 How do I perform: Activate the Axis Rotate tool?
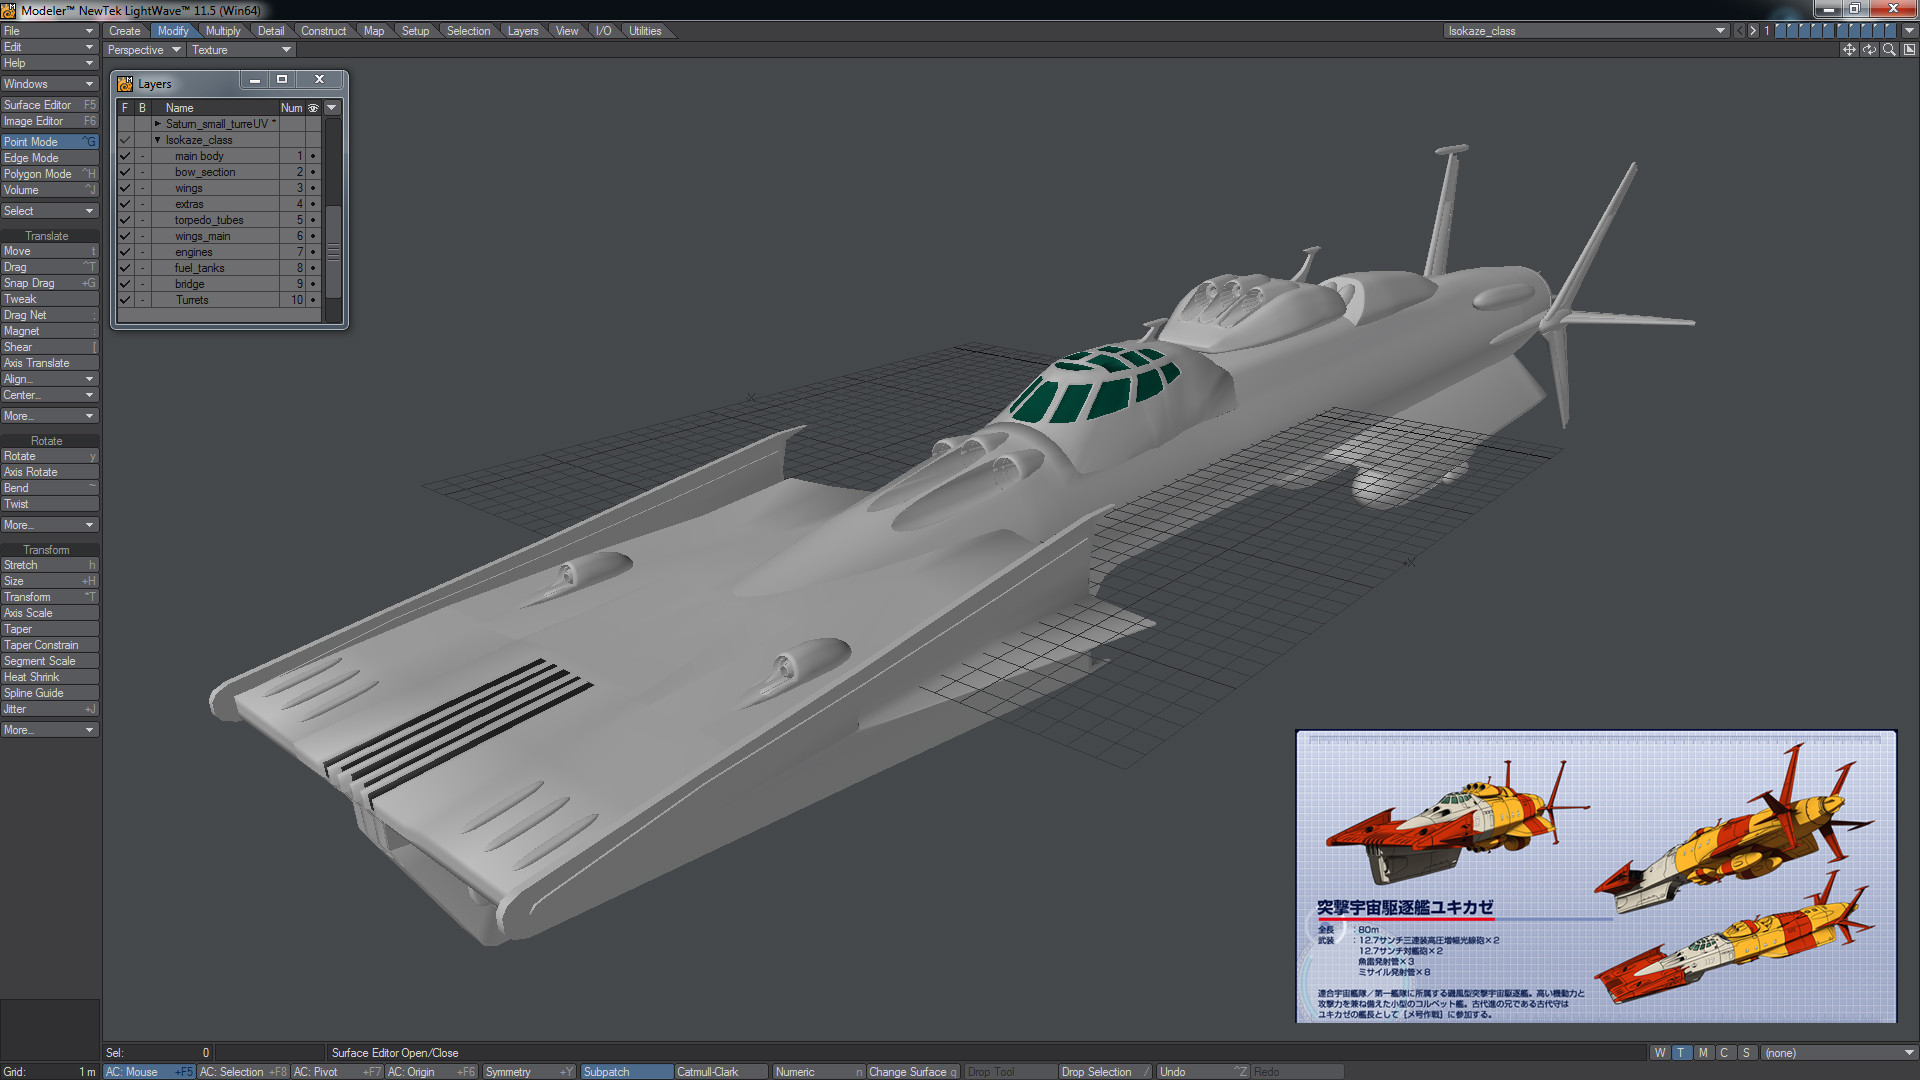[49, 472]
